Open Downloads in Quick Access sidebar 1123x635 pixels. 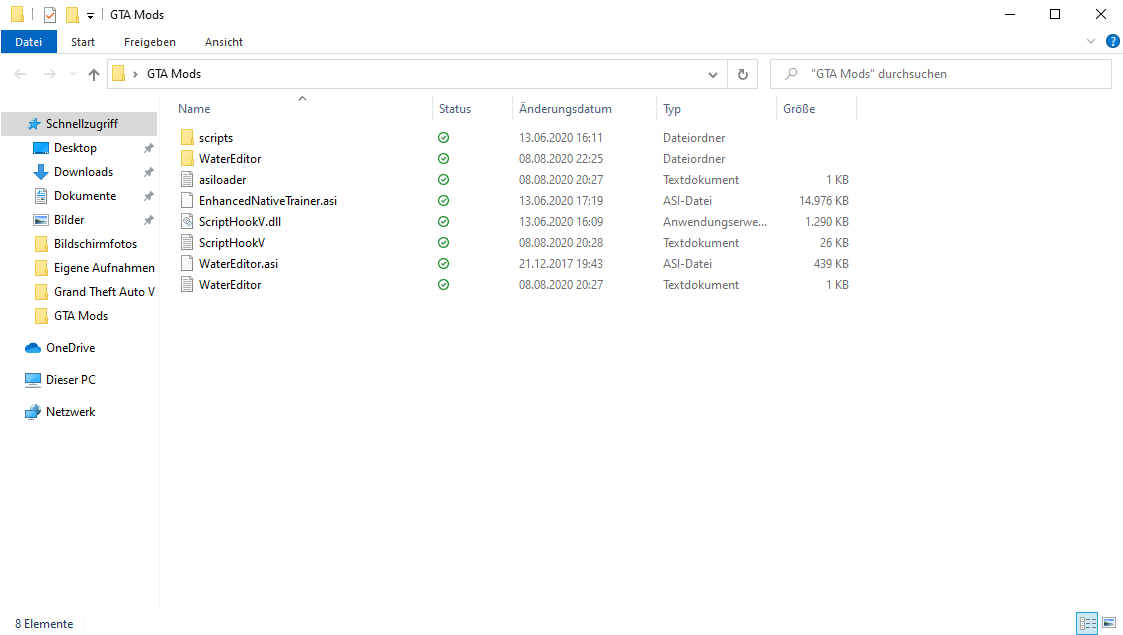click(83, 172)
